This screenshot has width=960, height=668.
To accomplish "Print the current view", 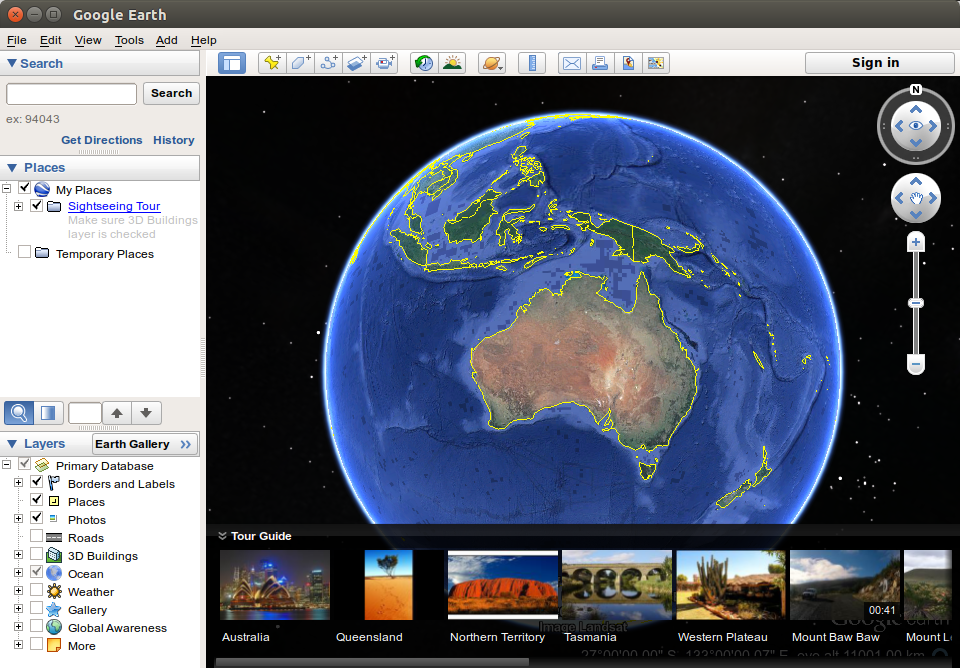I will (x=600, y=62).
